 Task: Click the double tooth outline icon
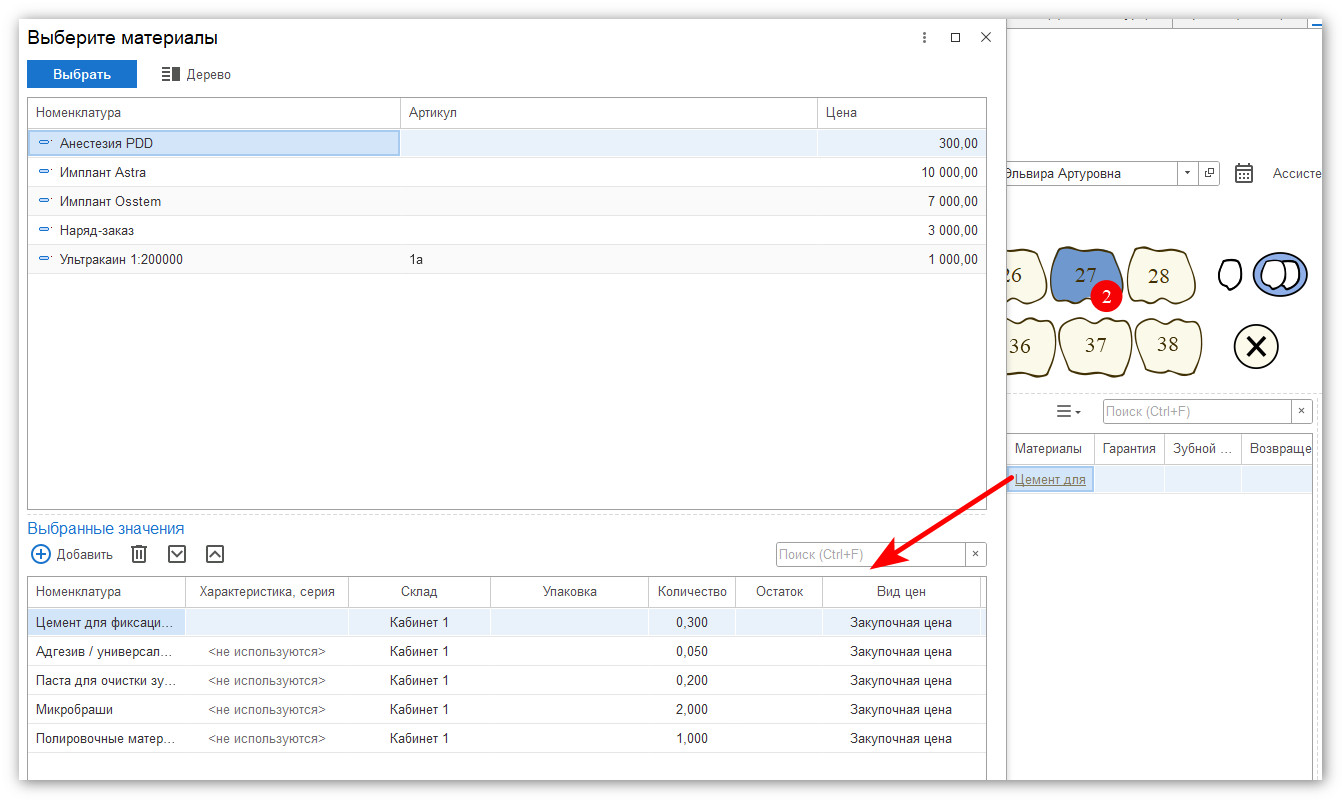click(1280, 274)
